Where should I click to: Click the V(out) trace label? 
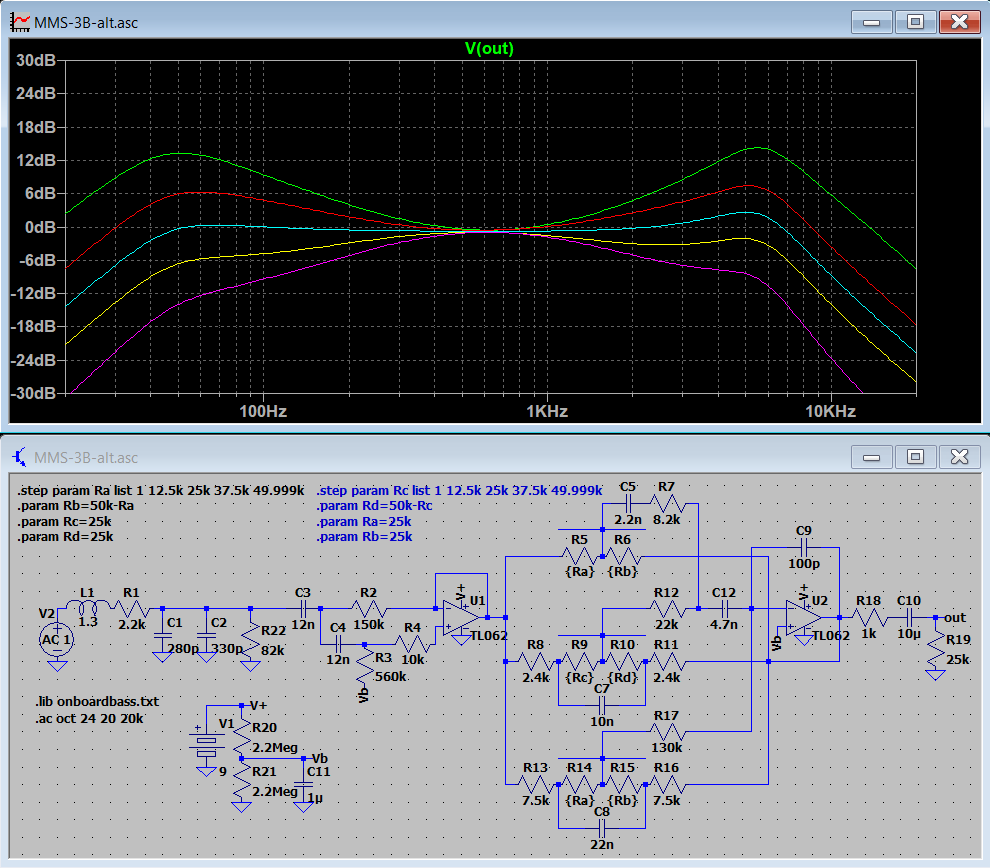point(489,49)
